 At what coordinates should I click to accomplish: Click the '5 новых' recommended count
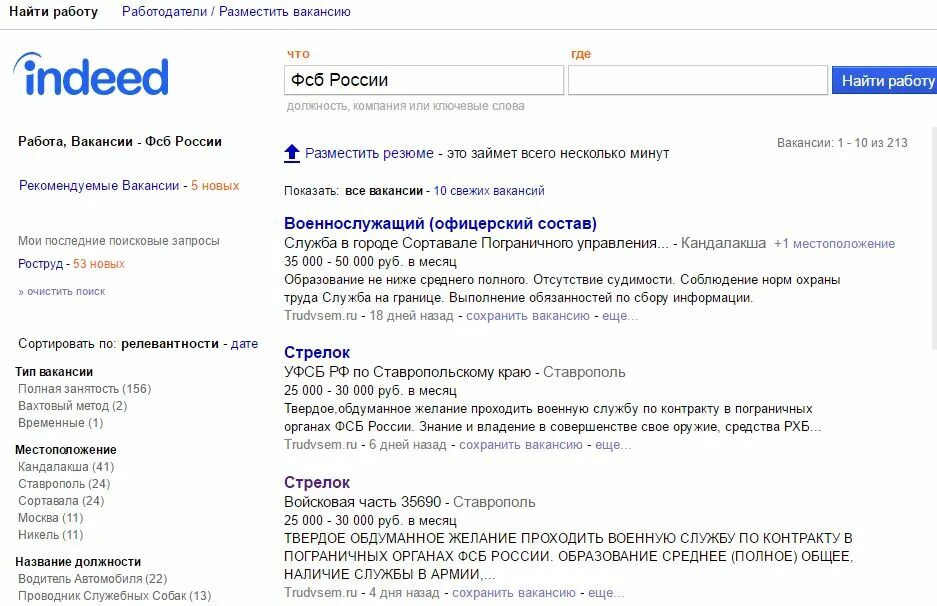tap(215, 185)
